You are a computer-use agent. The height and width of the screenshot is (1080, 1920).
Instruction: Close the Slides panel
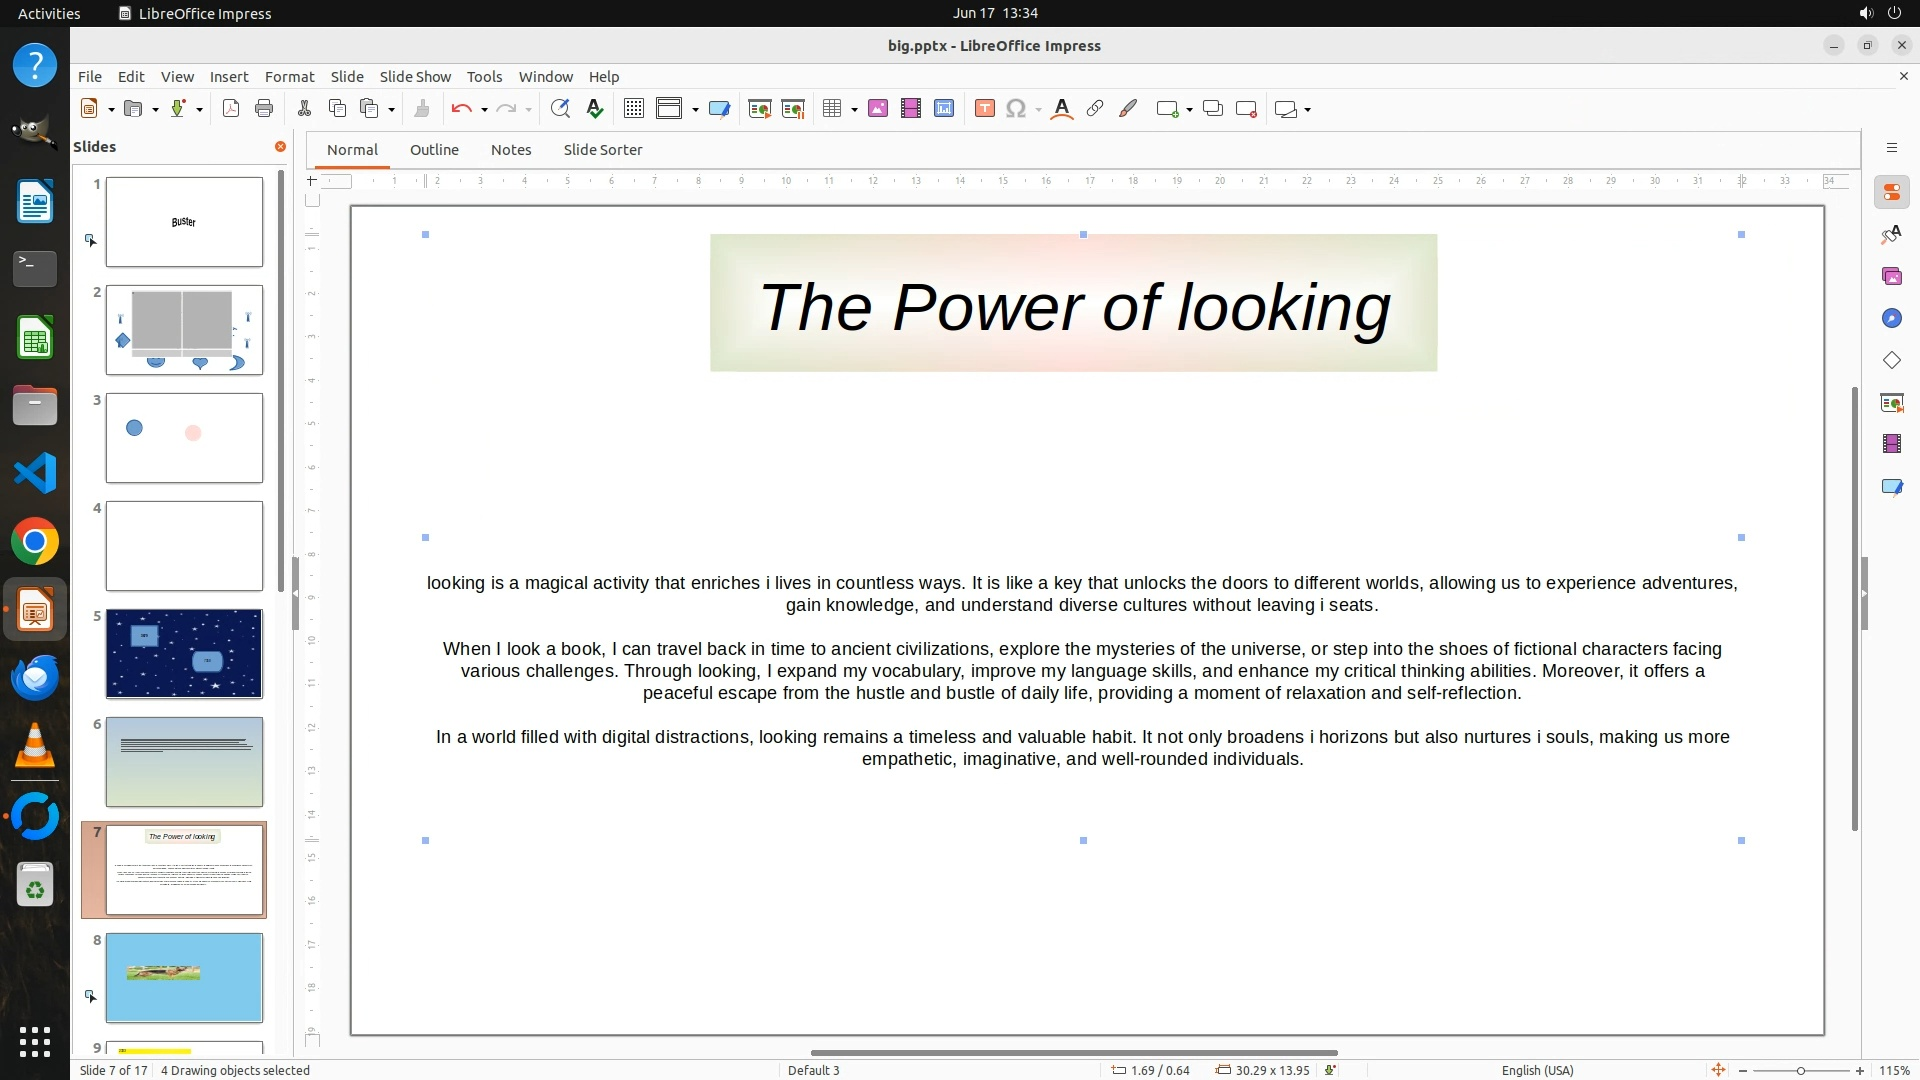tap(280, 147)
